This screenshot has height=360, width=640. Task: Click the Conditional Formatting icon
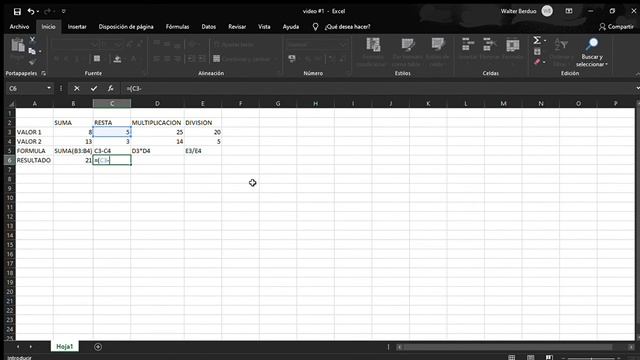pyautogui.click(x=373, y=45)
